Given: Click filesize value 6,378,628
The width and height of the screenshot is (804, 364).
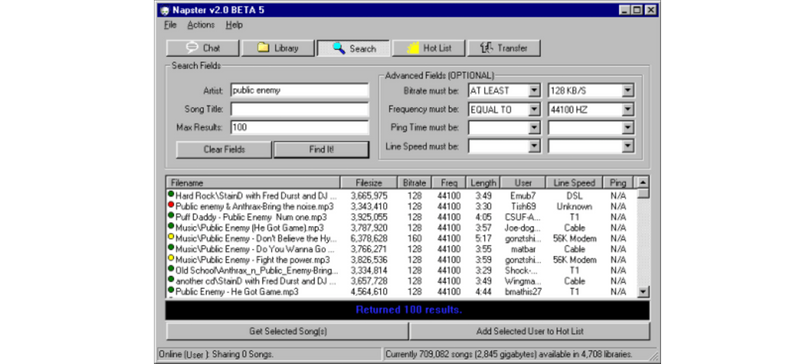Looking at the screenshot, I should 369,238.
